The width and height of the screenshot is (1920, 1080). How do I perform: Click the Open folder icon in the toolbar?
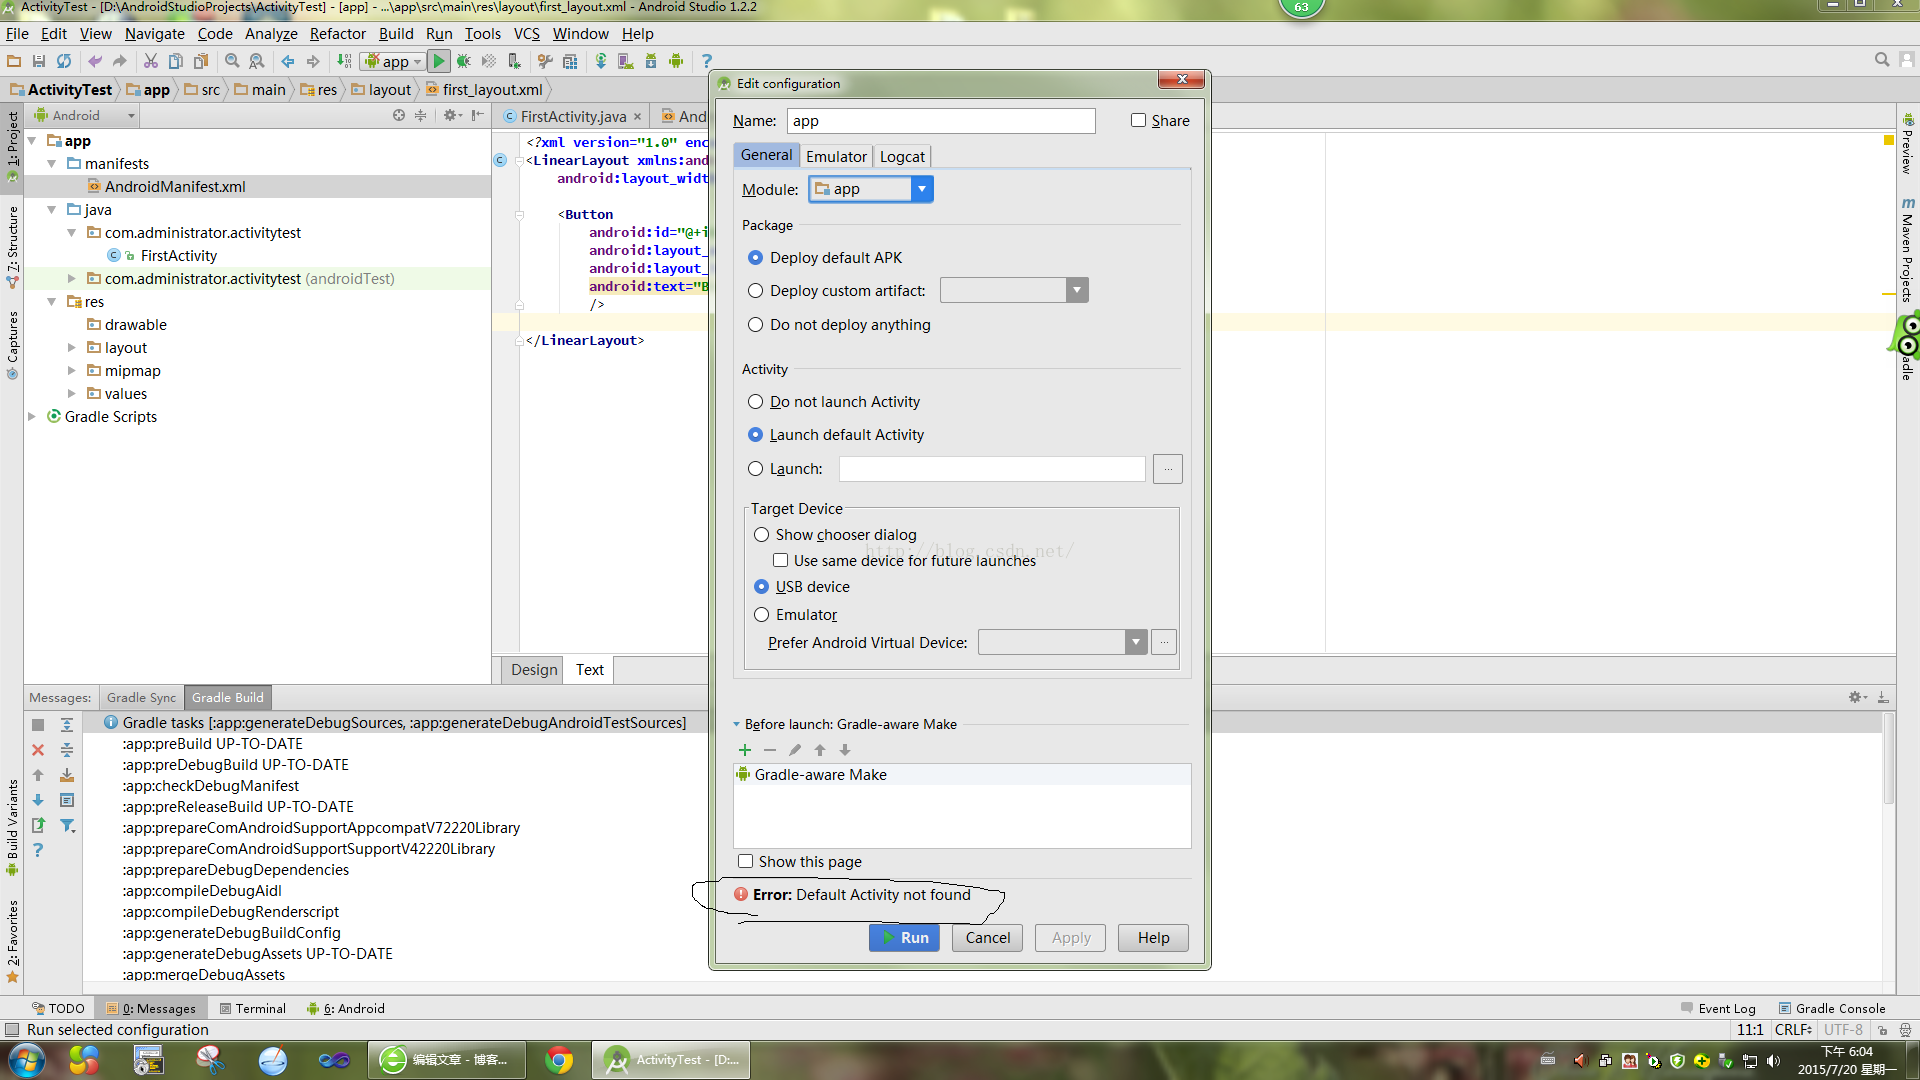[14, 61]
